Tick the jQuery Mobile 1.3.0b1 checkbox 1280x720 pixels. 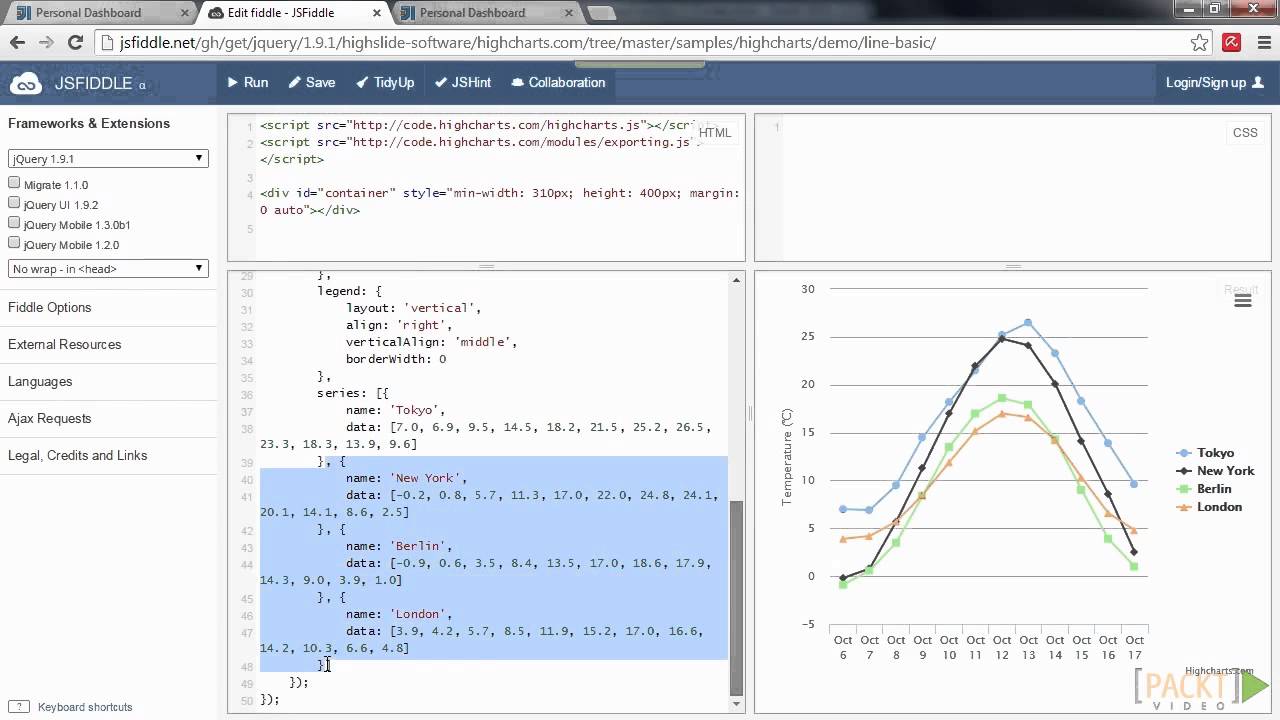click(14, 223)
